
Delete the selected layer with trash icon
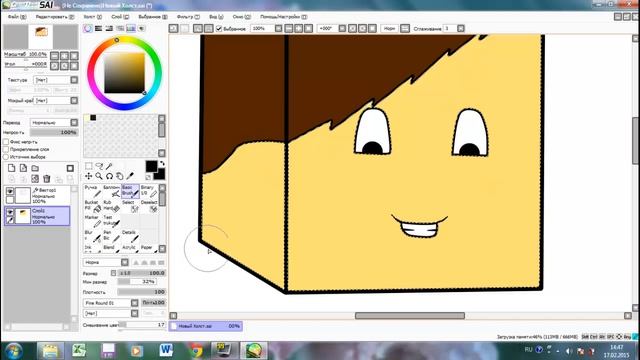click(x=47, y=179)
